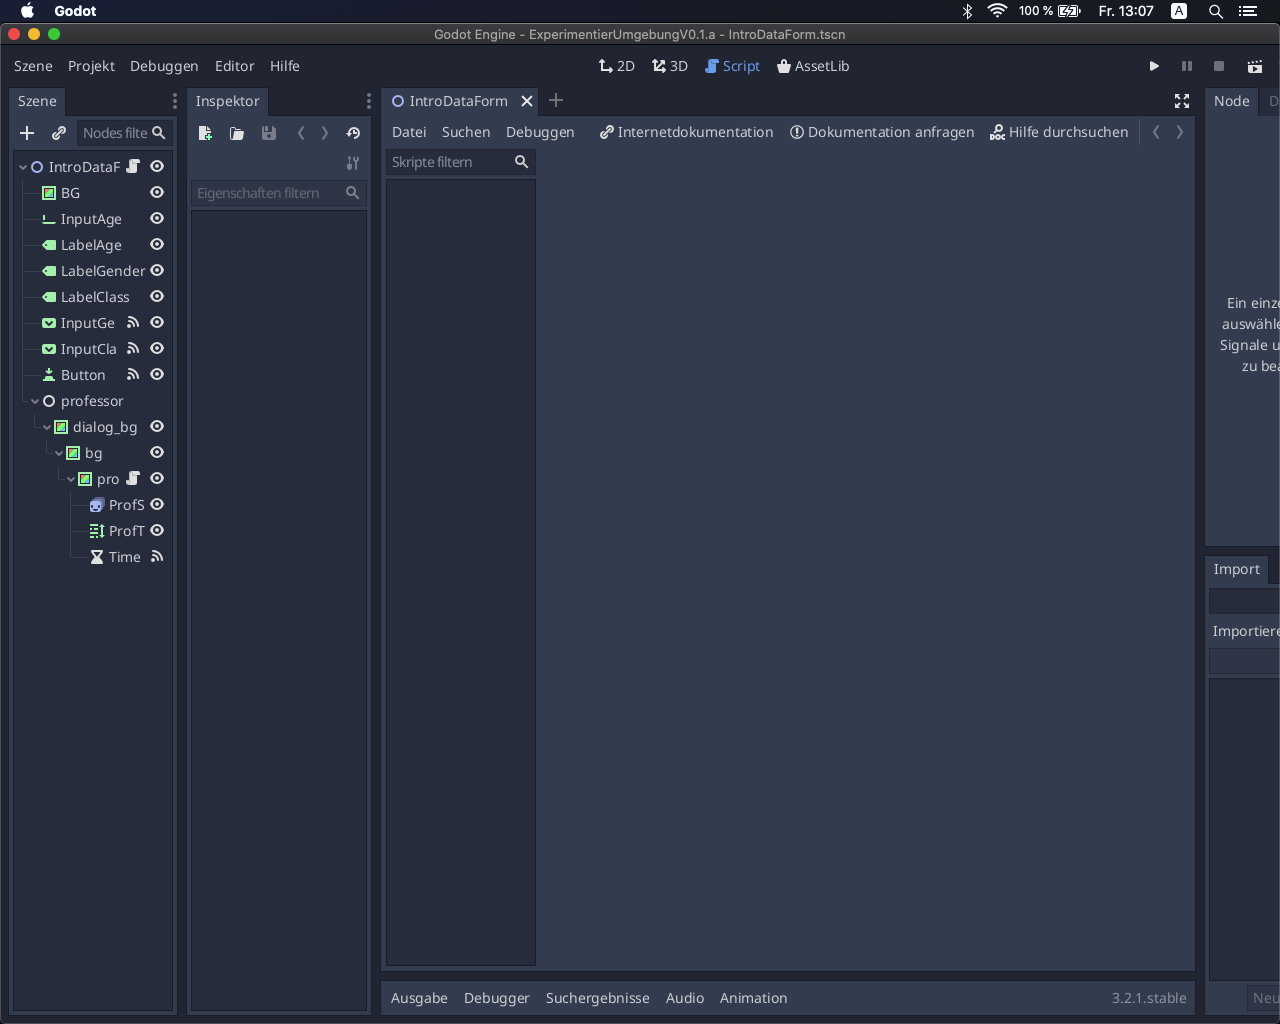Run the project with the Play button
This screenshot has height=1024, width=1280.
(x=1154, y=66)
